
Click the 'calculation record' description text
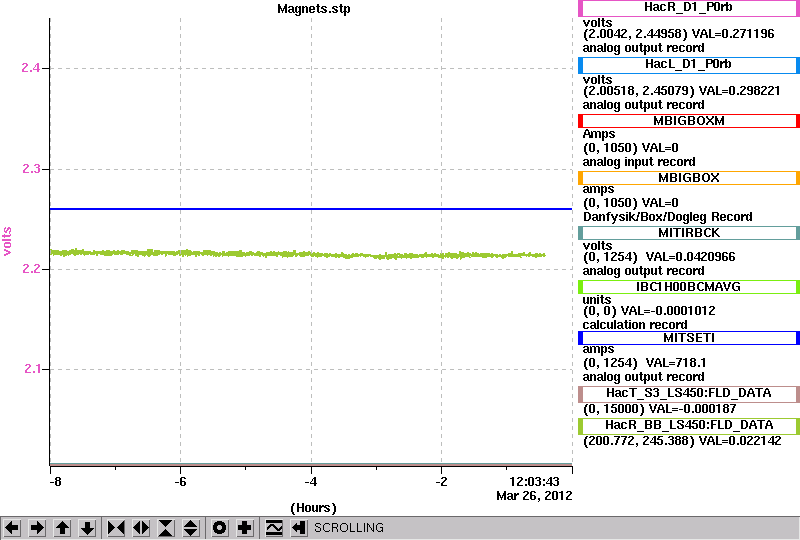click(635, 325)
